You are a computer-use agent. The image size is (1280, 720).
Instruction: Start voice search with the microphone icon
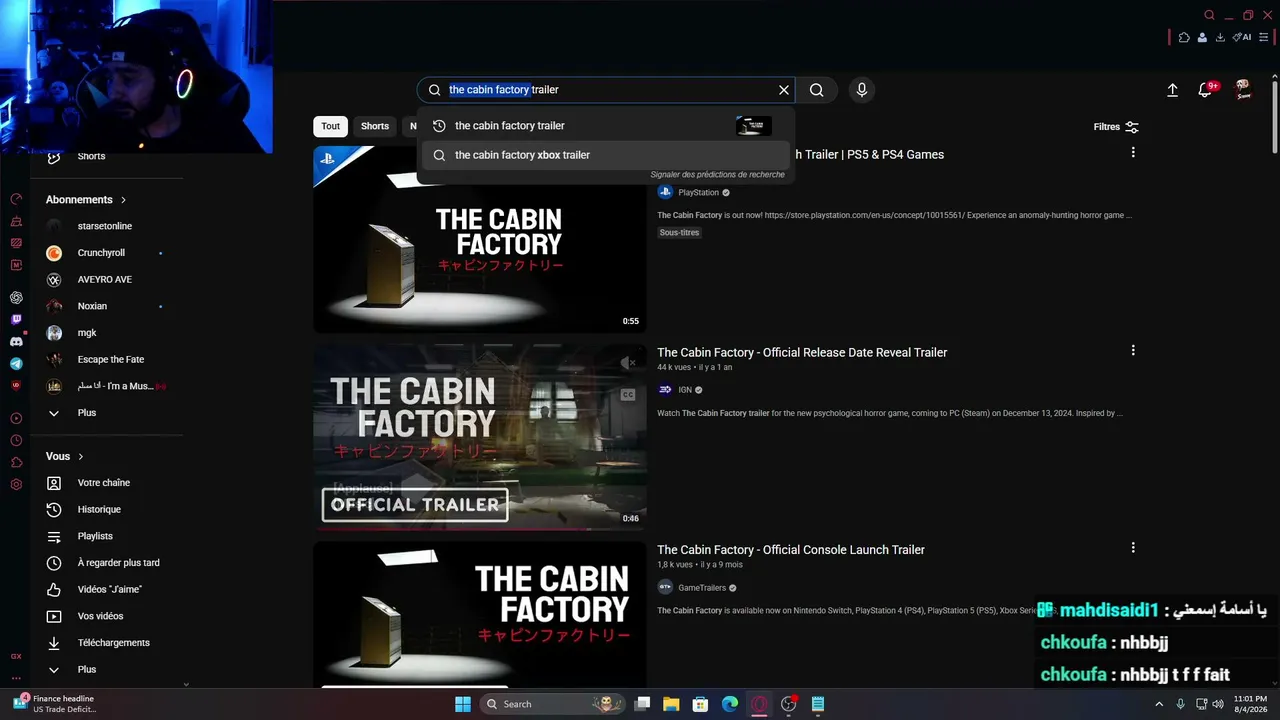[x=862, y=90]
